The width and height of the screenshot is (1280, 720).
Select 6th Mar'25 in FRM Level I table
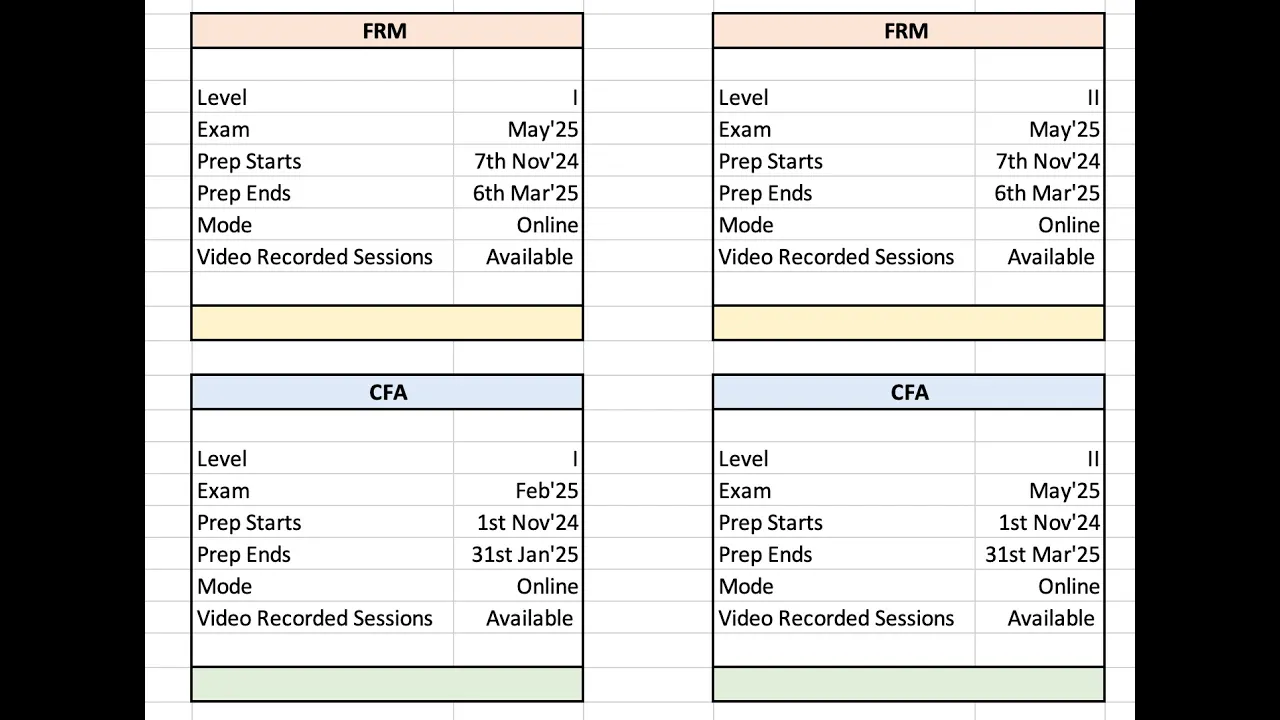click(x=518, y=194)
